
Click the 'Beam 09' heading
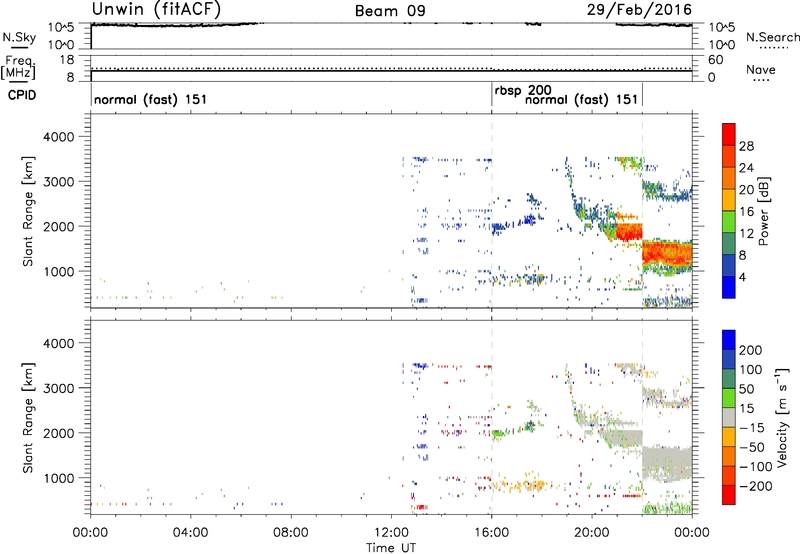(390, 11)
